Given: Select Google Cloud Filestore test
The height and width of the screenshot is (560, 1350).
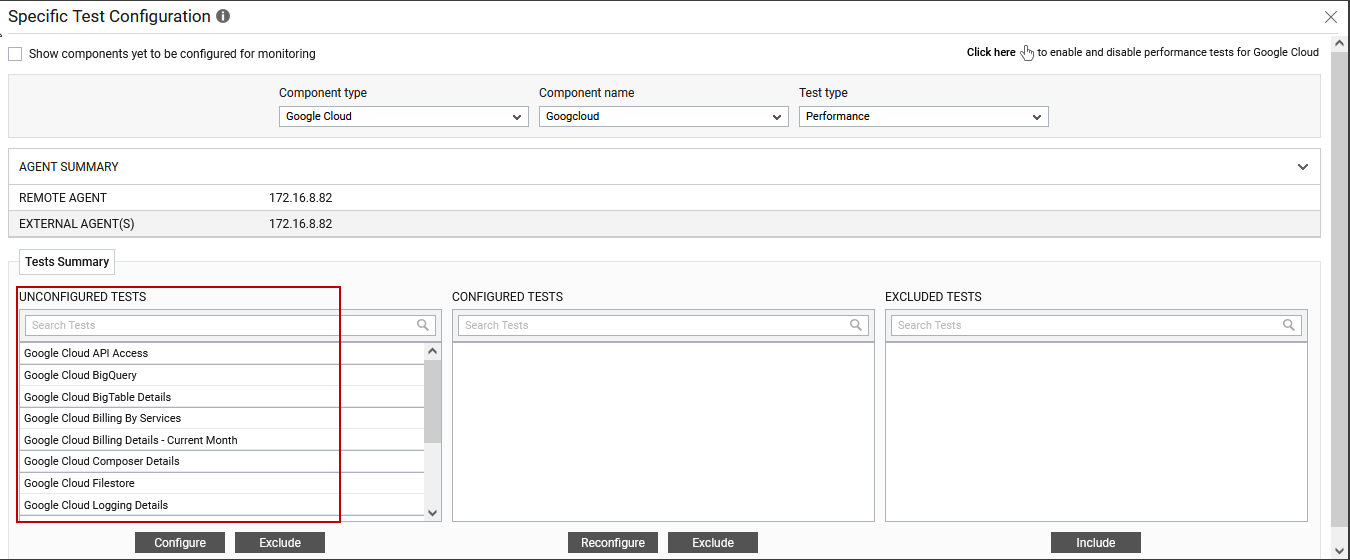Looking at the screenshot, I should [x=222, y=483].
